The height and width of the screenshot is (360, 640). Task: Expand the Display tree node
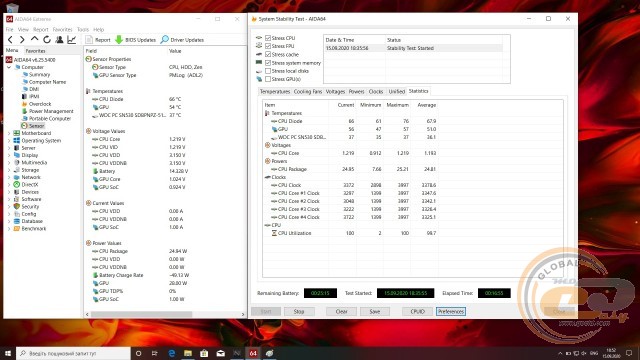click(x=9, y=155)
